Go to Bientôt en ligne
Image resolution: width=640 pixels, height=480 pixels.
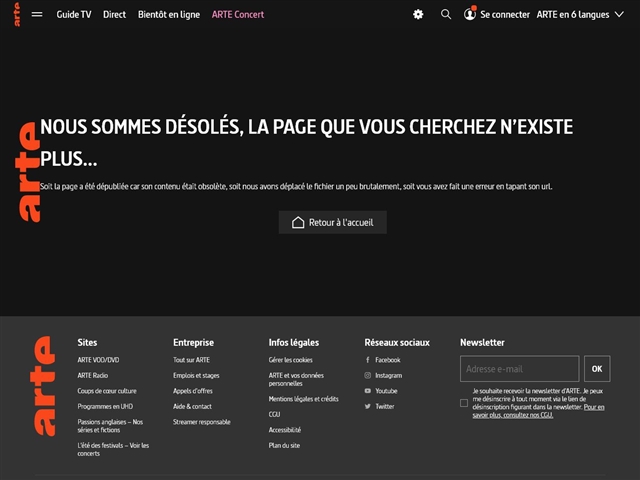[169, 15]
